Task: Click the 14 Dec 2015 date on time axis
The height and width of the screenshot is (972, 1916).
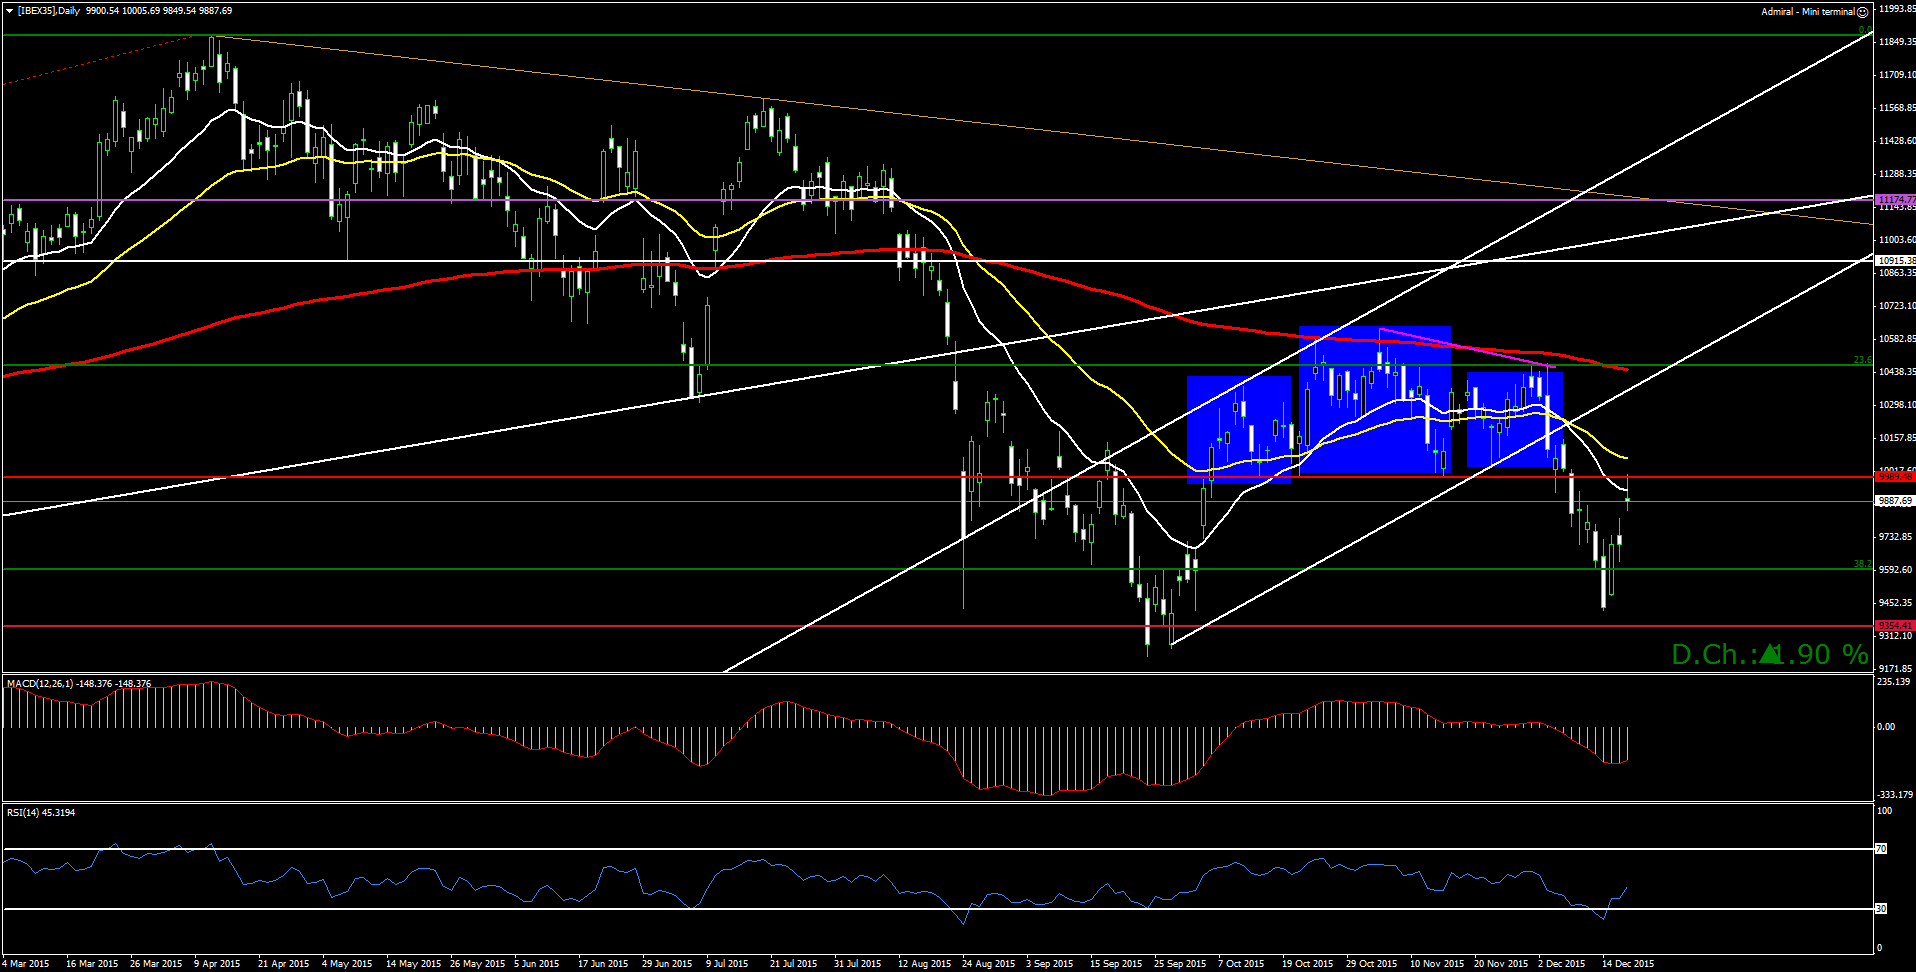Action: pyautogui.click(x=1628, y=964)
